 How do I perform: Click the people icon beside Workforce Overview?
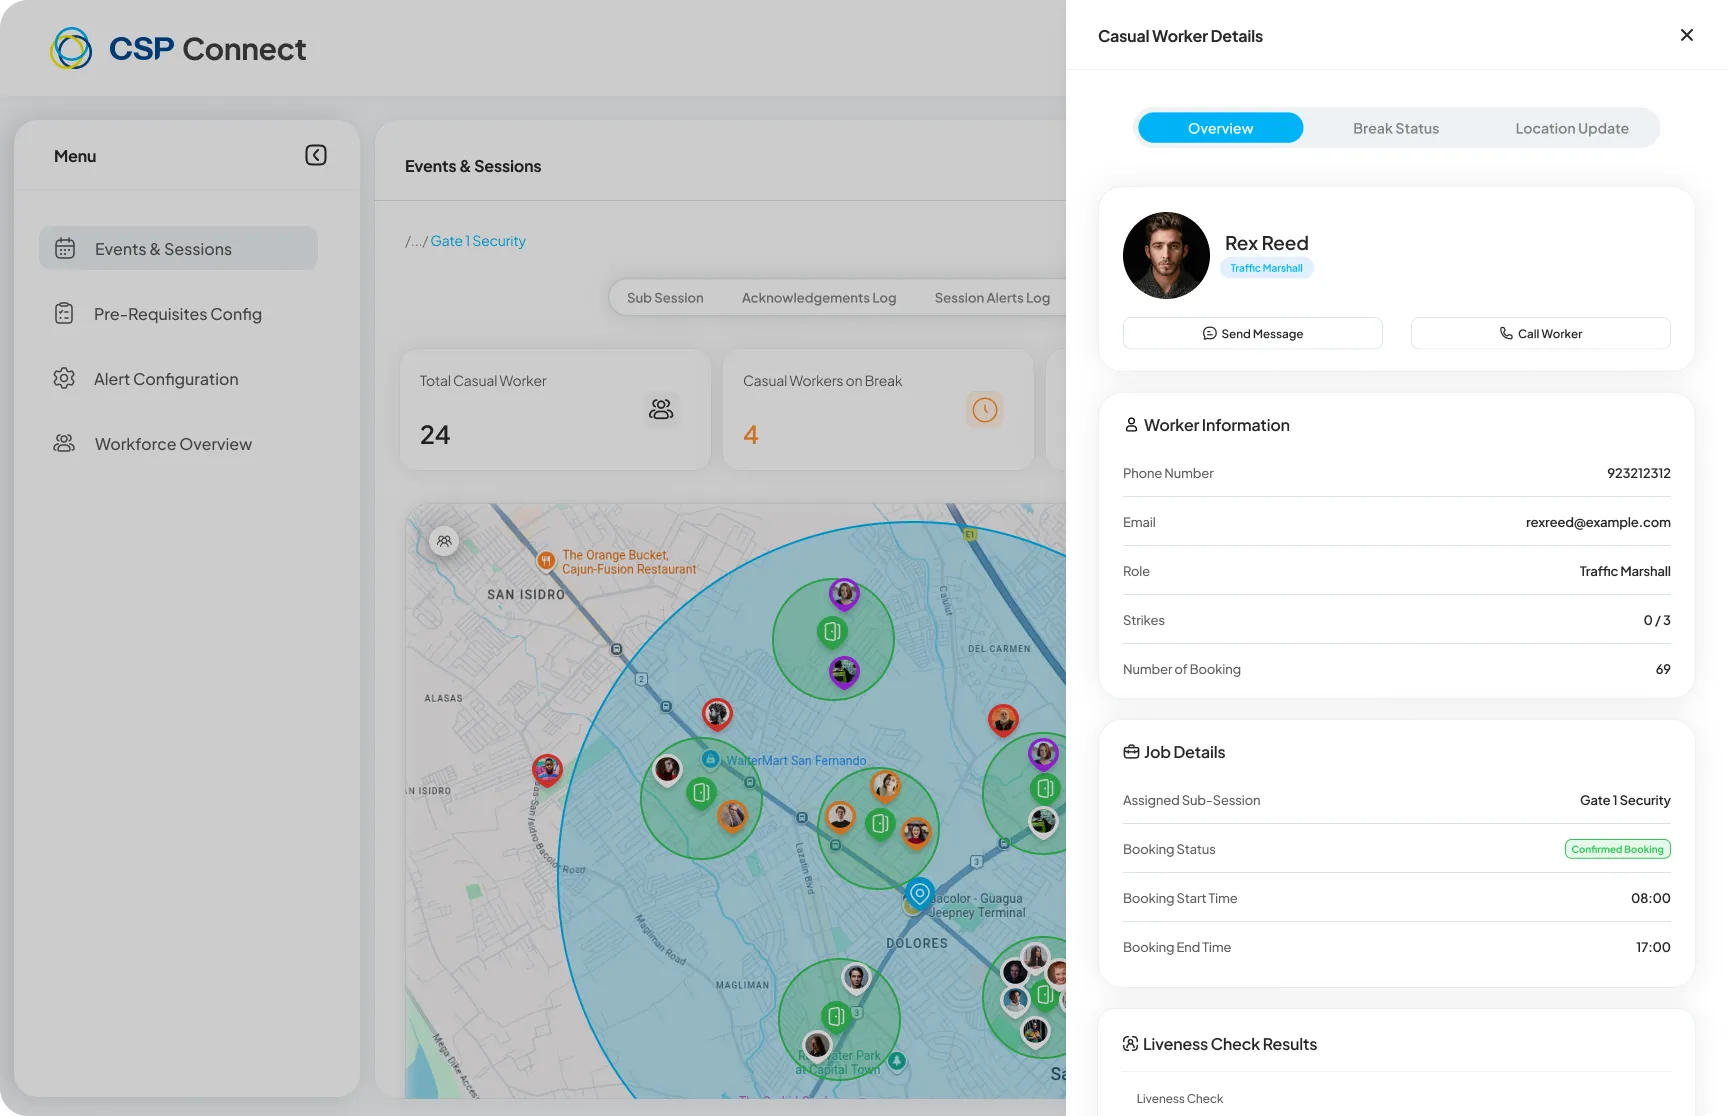64,443
